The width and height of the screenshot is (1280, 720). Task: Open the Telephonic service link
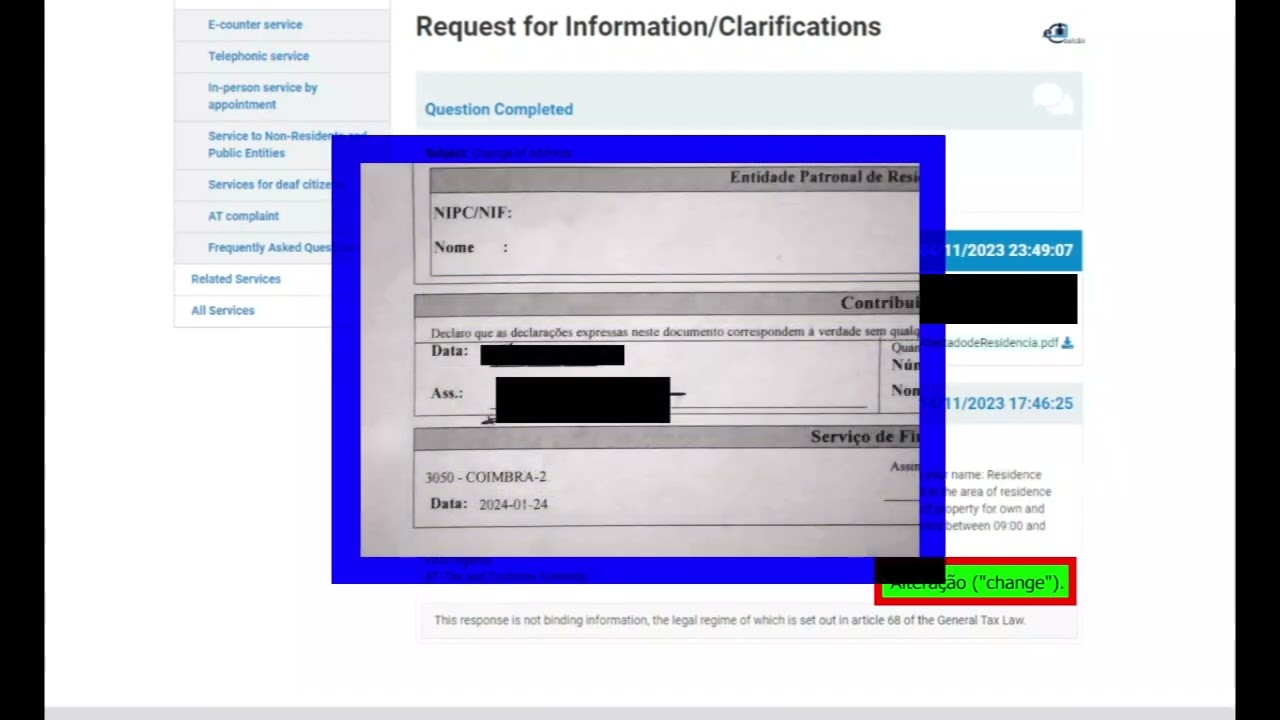click(258, 56)
